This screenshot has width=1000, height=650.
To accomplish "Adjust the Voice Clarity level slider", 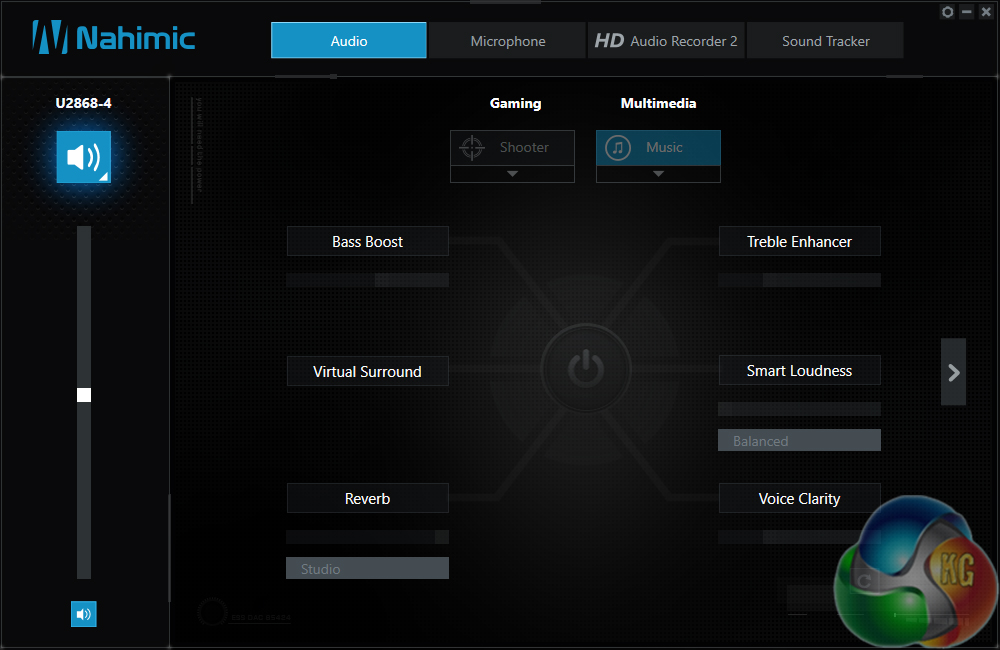I will coord(799,537).
